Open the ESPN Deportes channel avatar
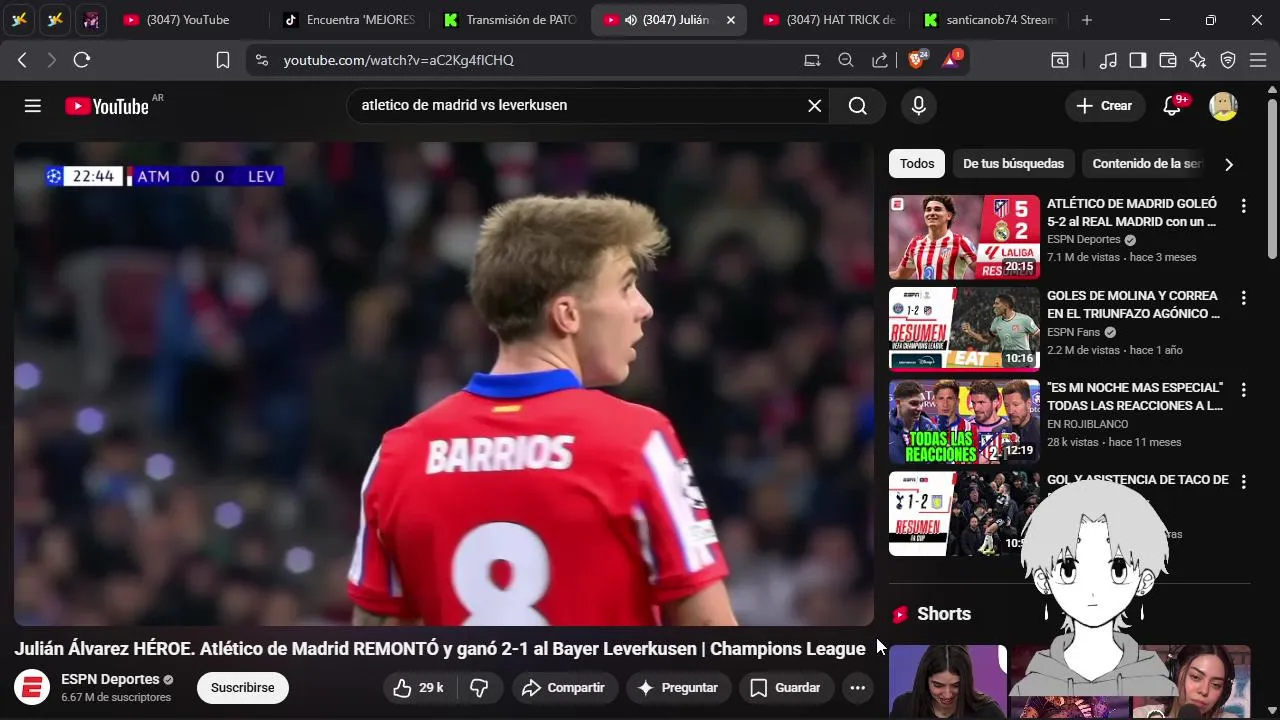Screen dimensions: 1280x720 tap(33, 688)
